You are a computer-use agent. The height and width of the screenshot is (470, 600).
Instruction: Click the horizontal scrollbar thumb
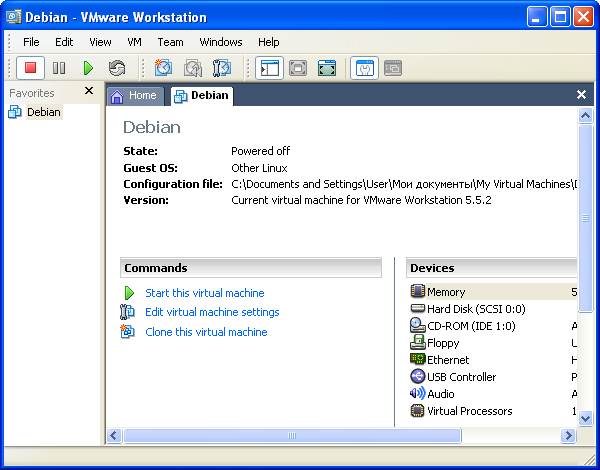pyautogui.click(x=292, y=436)
